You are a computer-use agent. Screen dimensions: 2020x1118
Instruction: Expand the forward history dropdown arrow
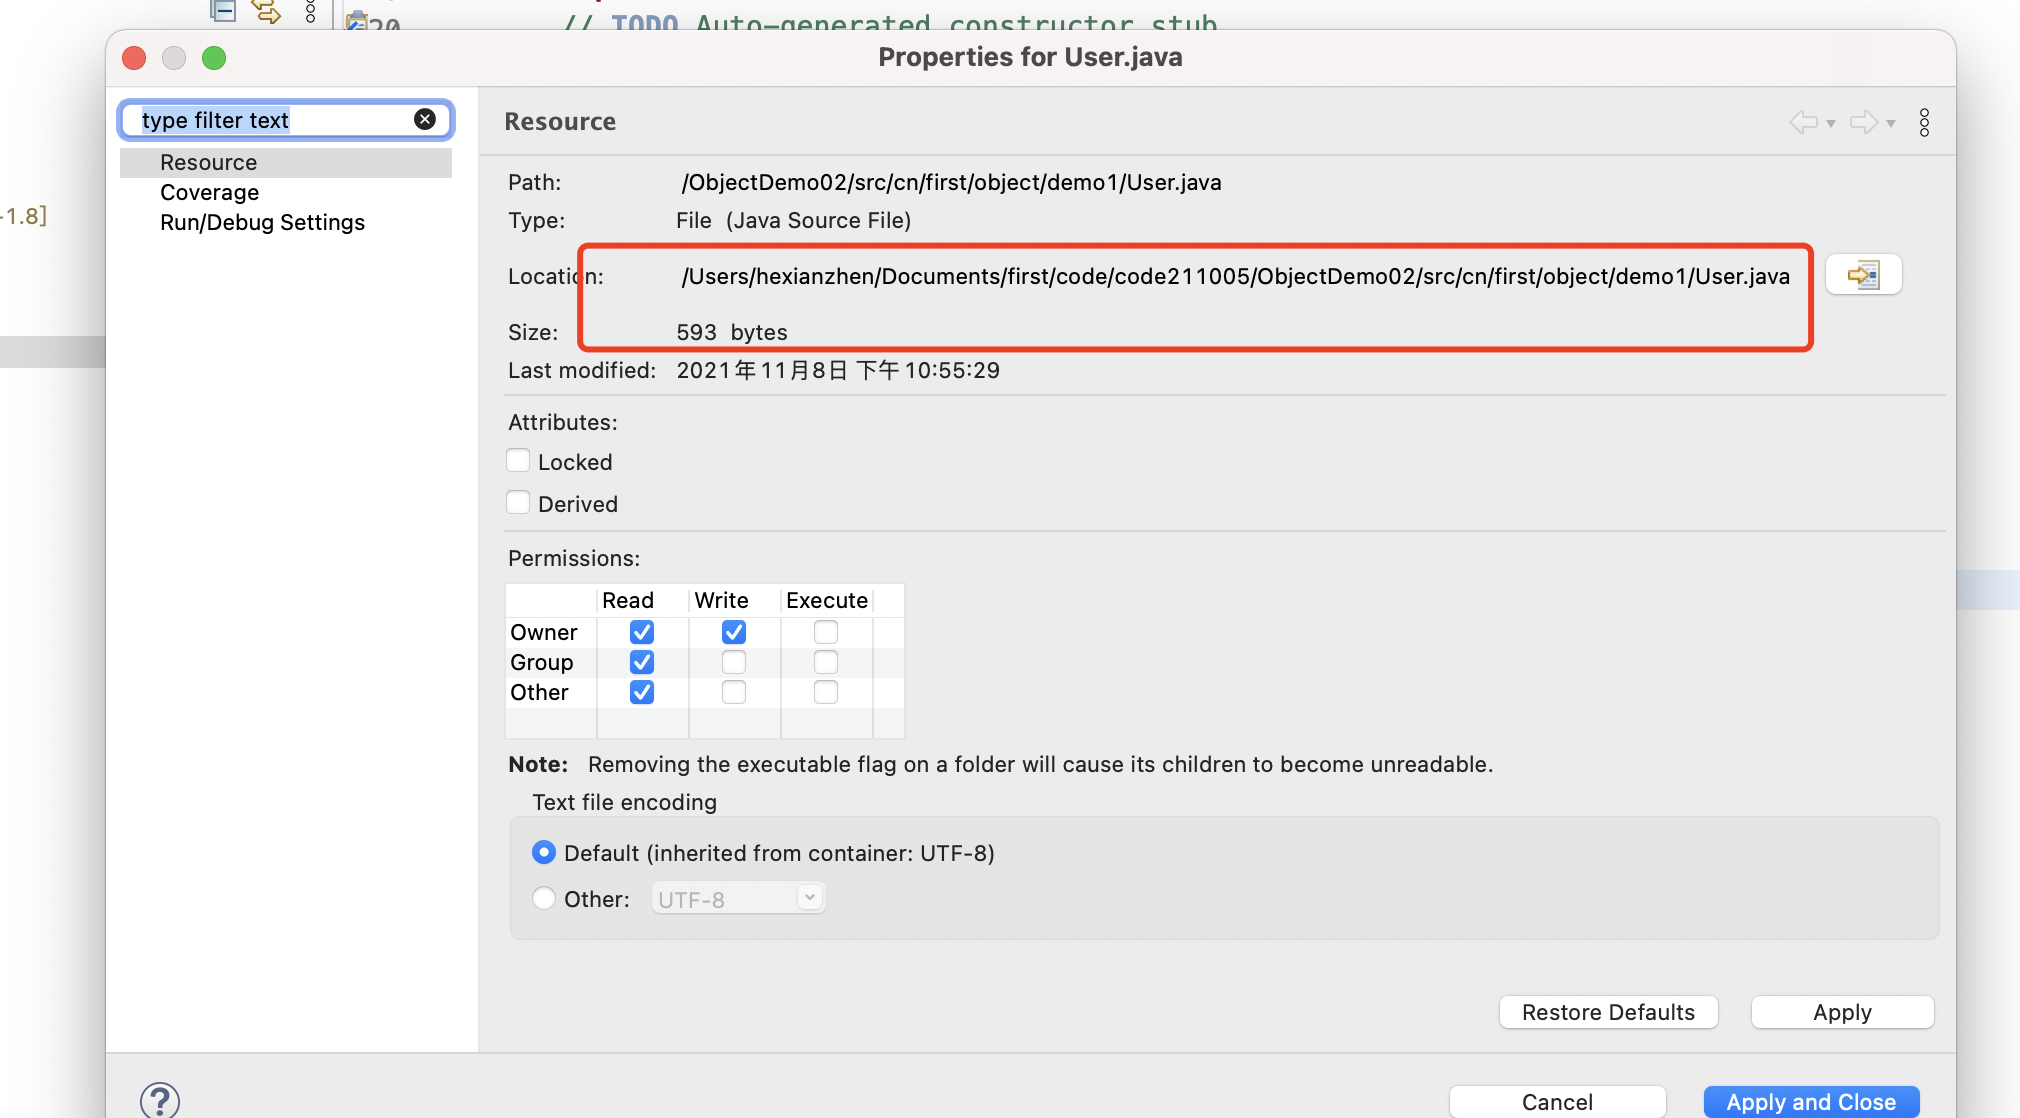coord(1891,124)
